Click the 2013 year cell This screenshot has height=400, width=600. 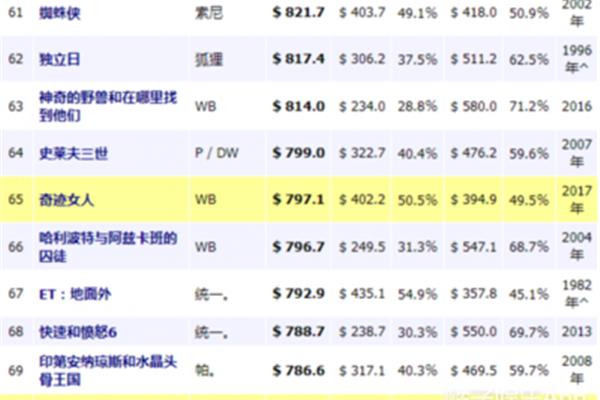(577, 331)
